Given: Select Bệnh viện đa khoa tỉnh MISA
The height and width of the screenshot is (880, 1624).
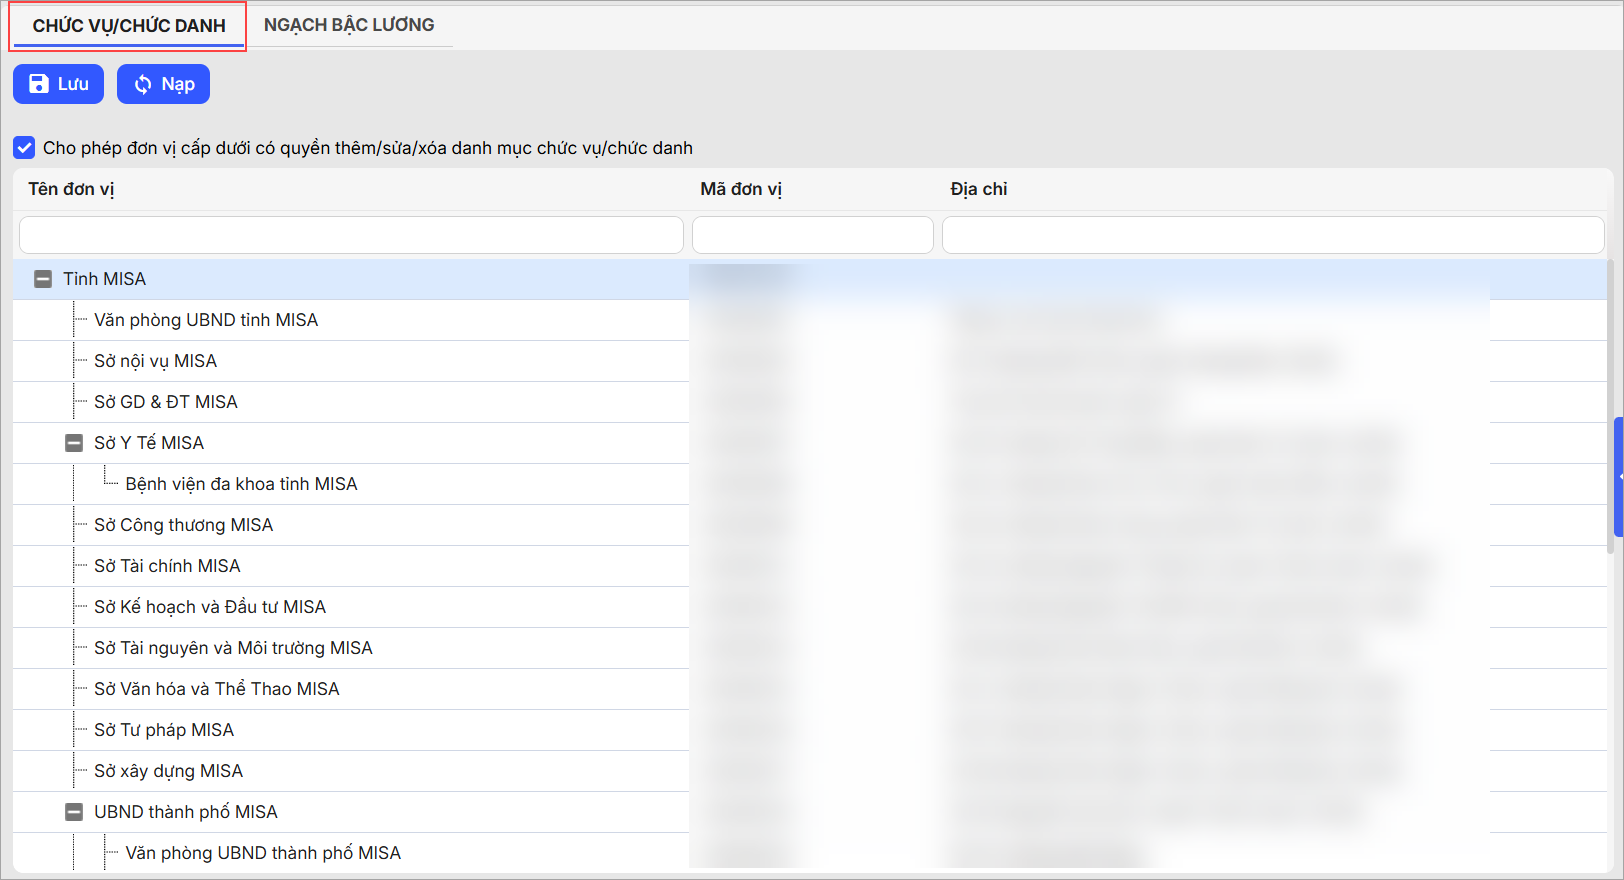Looking at the screenshot, I should point(241,484).
